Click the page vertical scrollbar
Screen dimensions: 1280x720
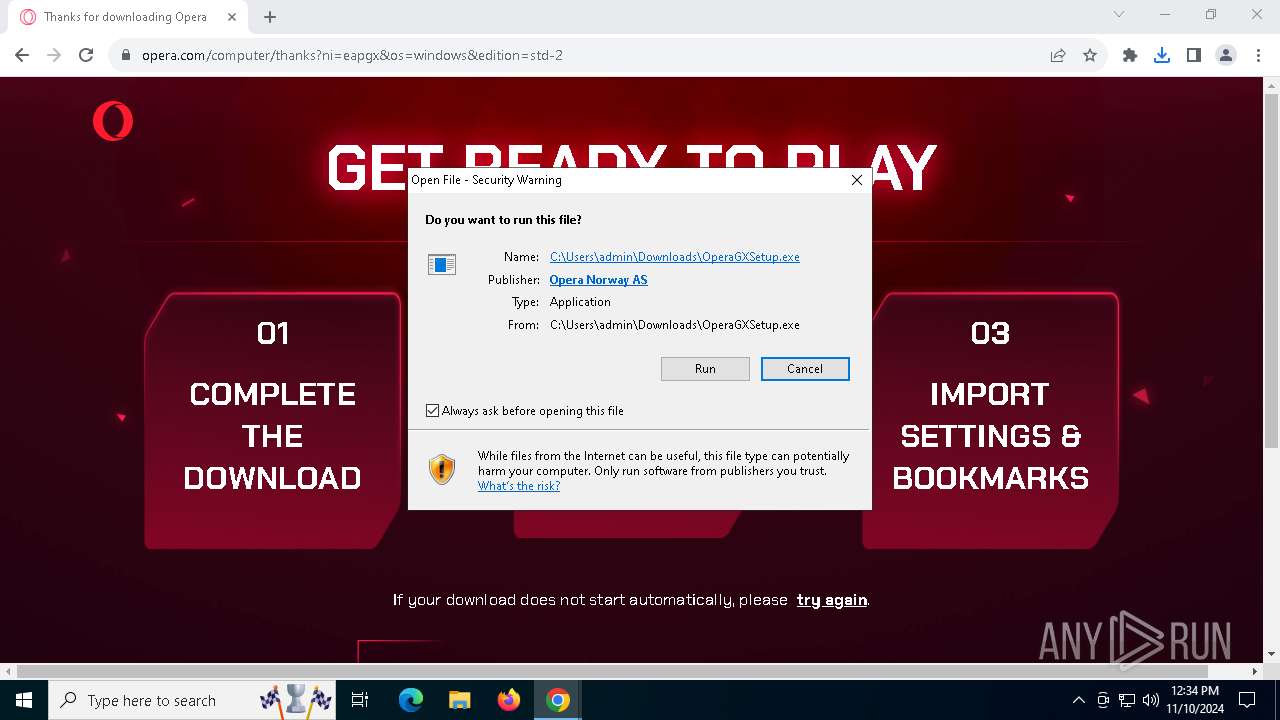1271,270
